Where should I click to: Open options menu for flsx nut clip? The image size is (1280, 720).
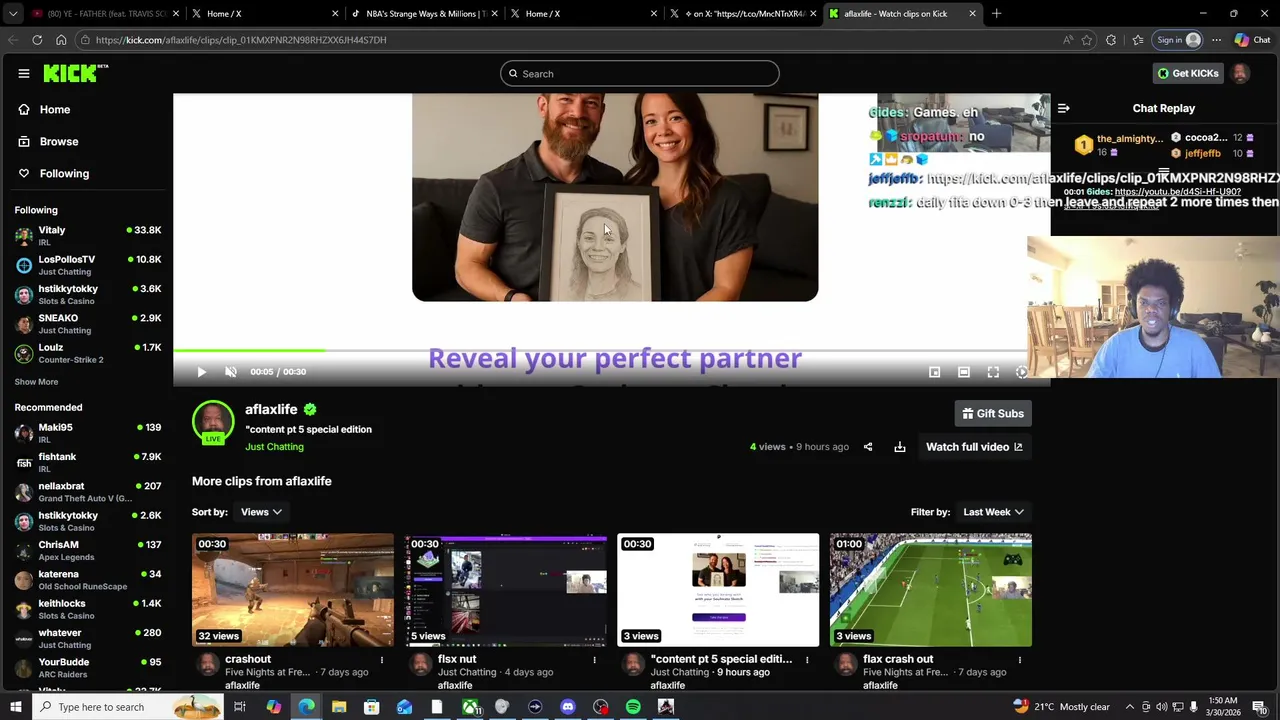(x=594, y=660)
